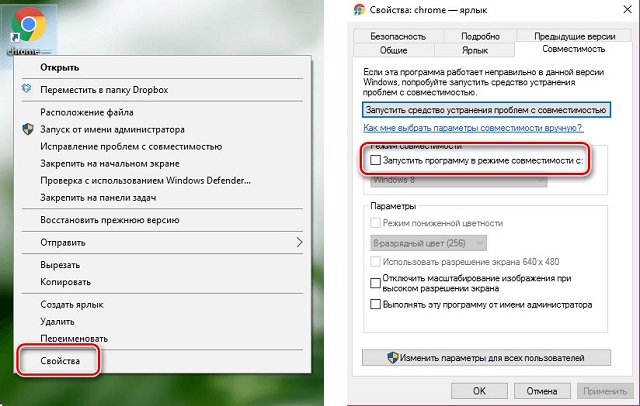This screenshot has width=640, height=406.
Task: Run the compatibility troubleshooter button
Action: [x=486, y=110]
